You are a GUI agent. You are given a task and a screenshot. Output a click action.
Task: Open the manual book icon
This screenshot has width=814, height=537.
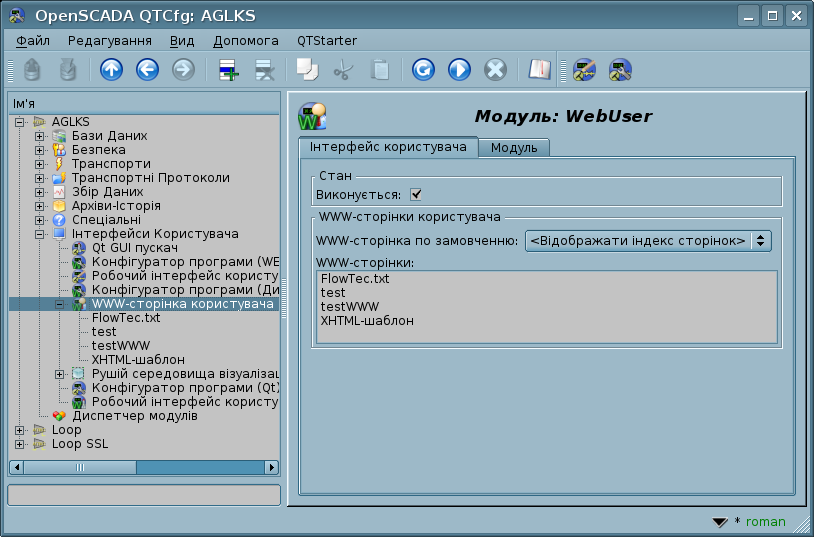540,70
